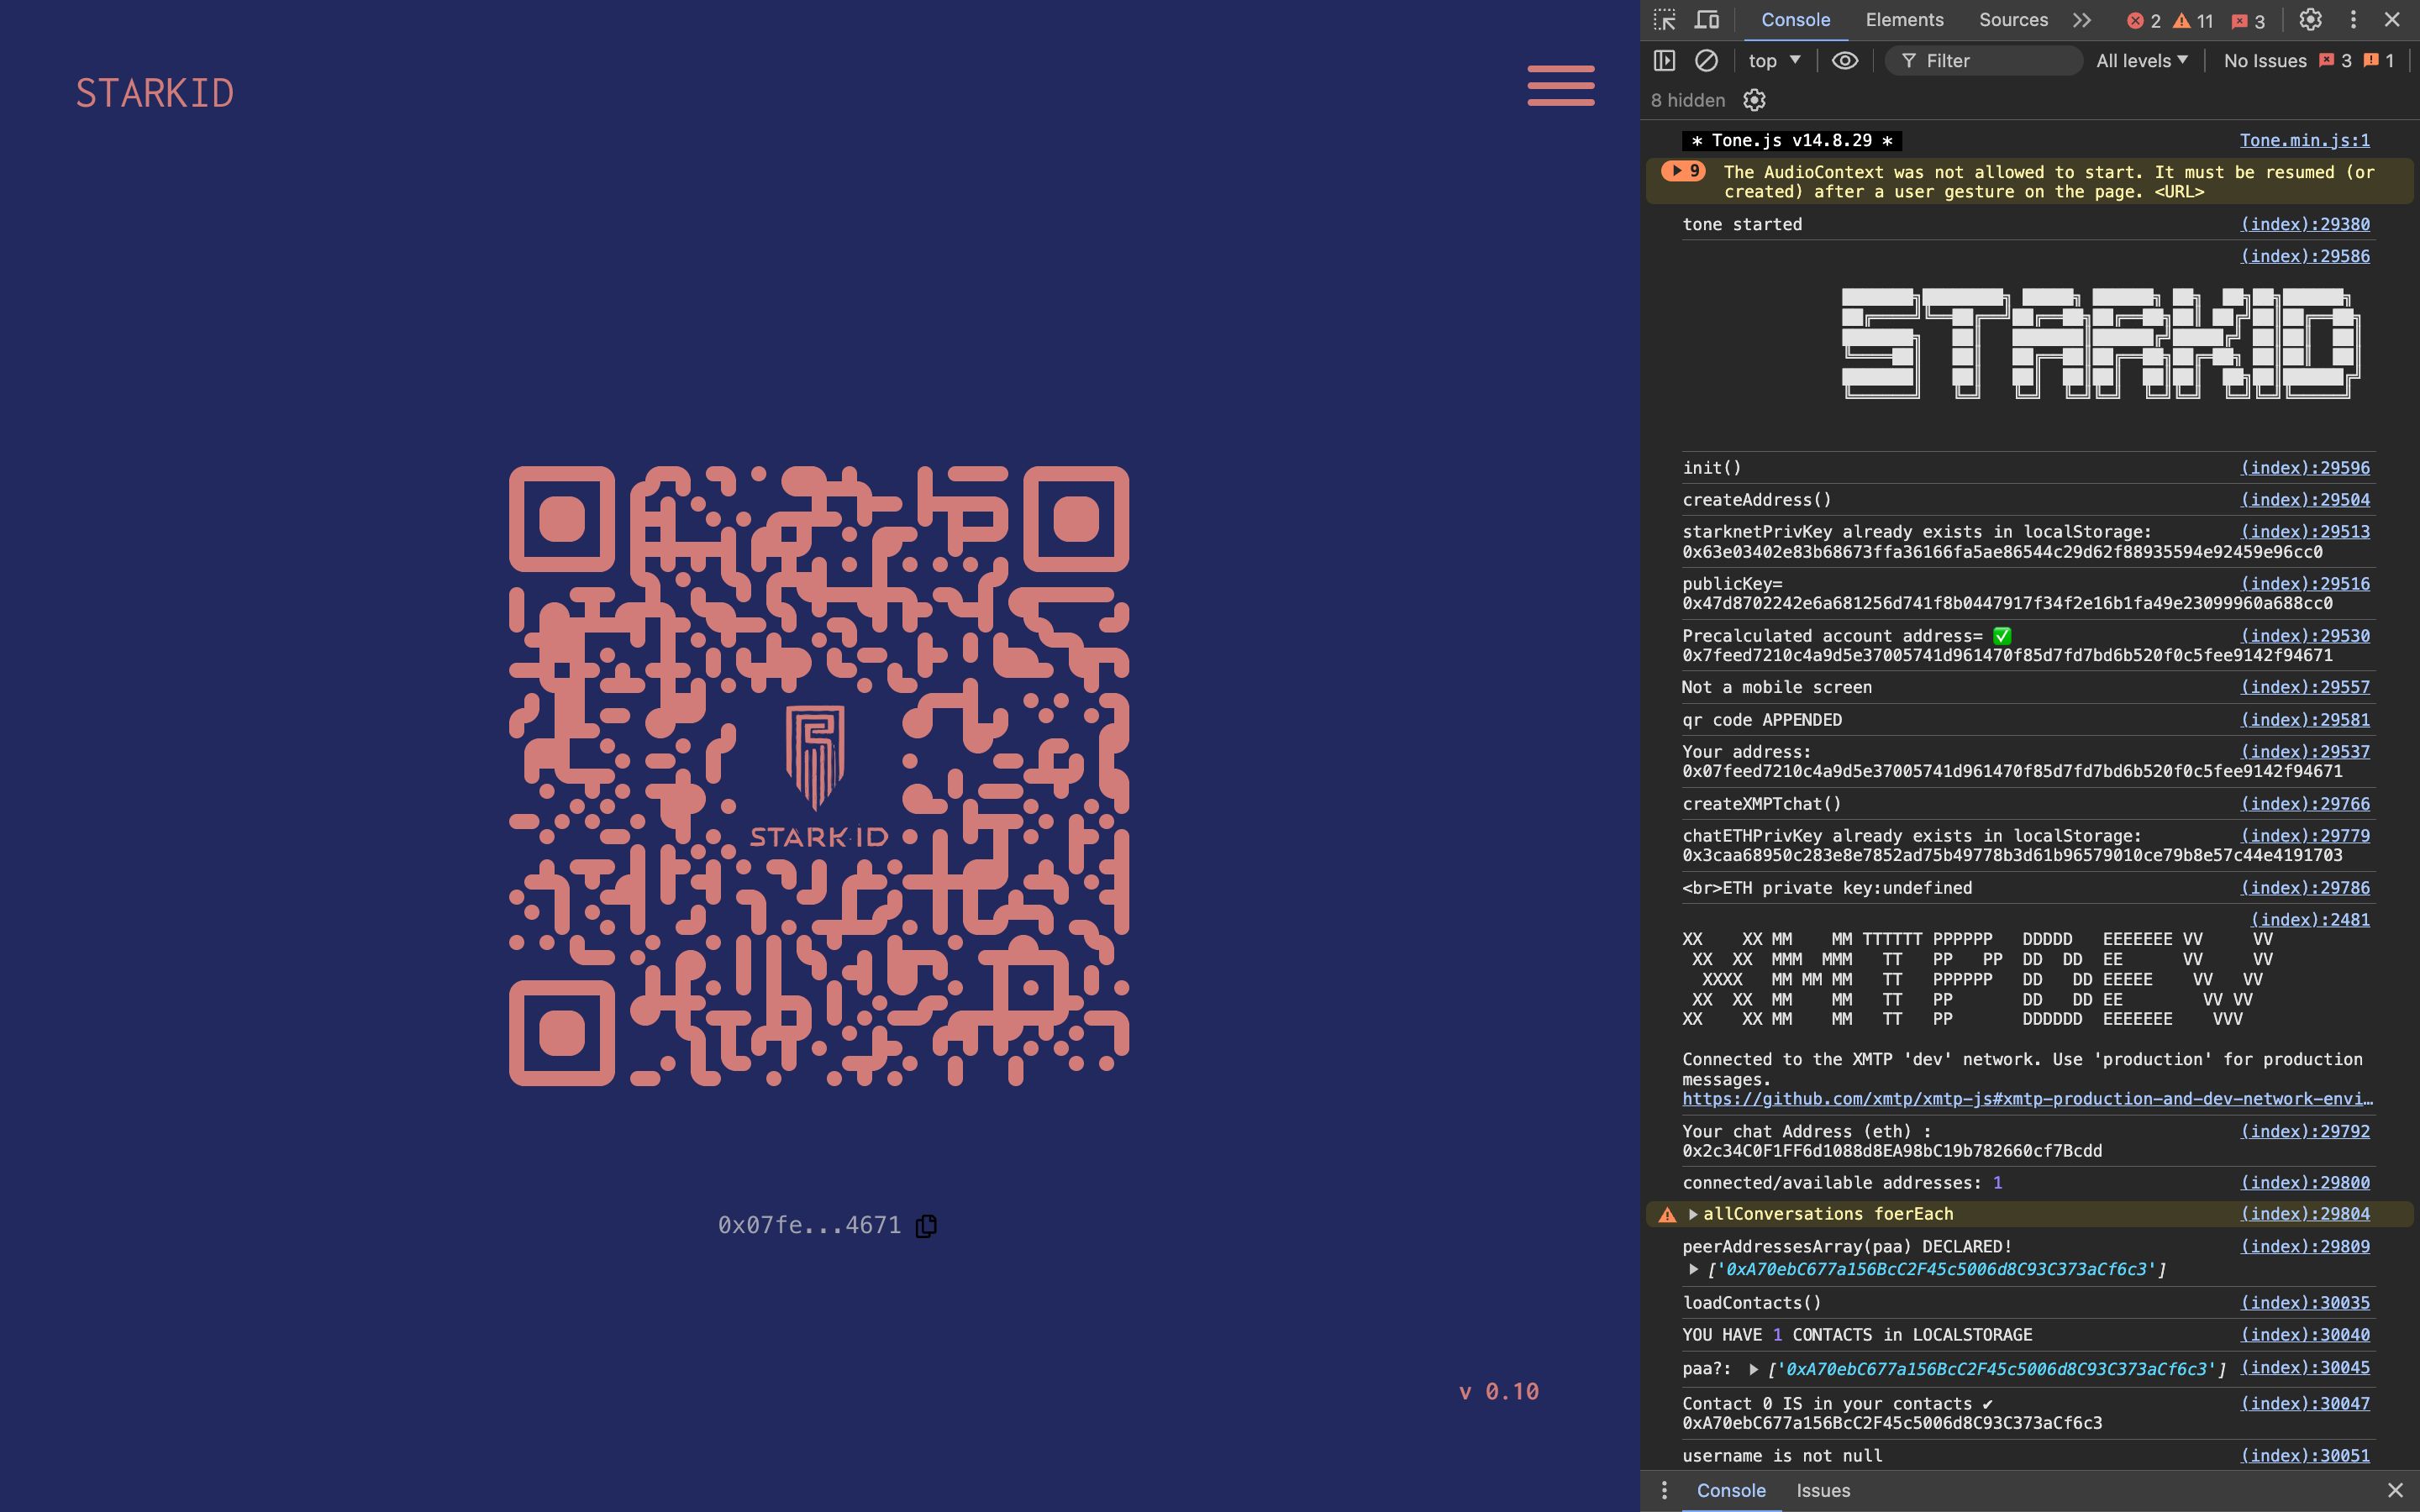Open the Tone.min.js:1 source link
This screenshot has height=1512, width=2420.
pyautogui.click(x=2304, y=140)
